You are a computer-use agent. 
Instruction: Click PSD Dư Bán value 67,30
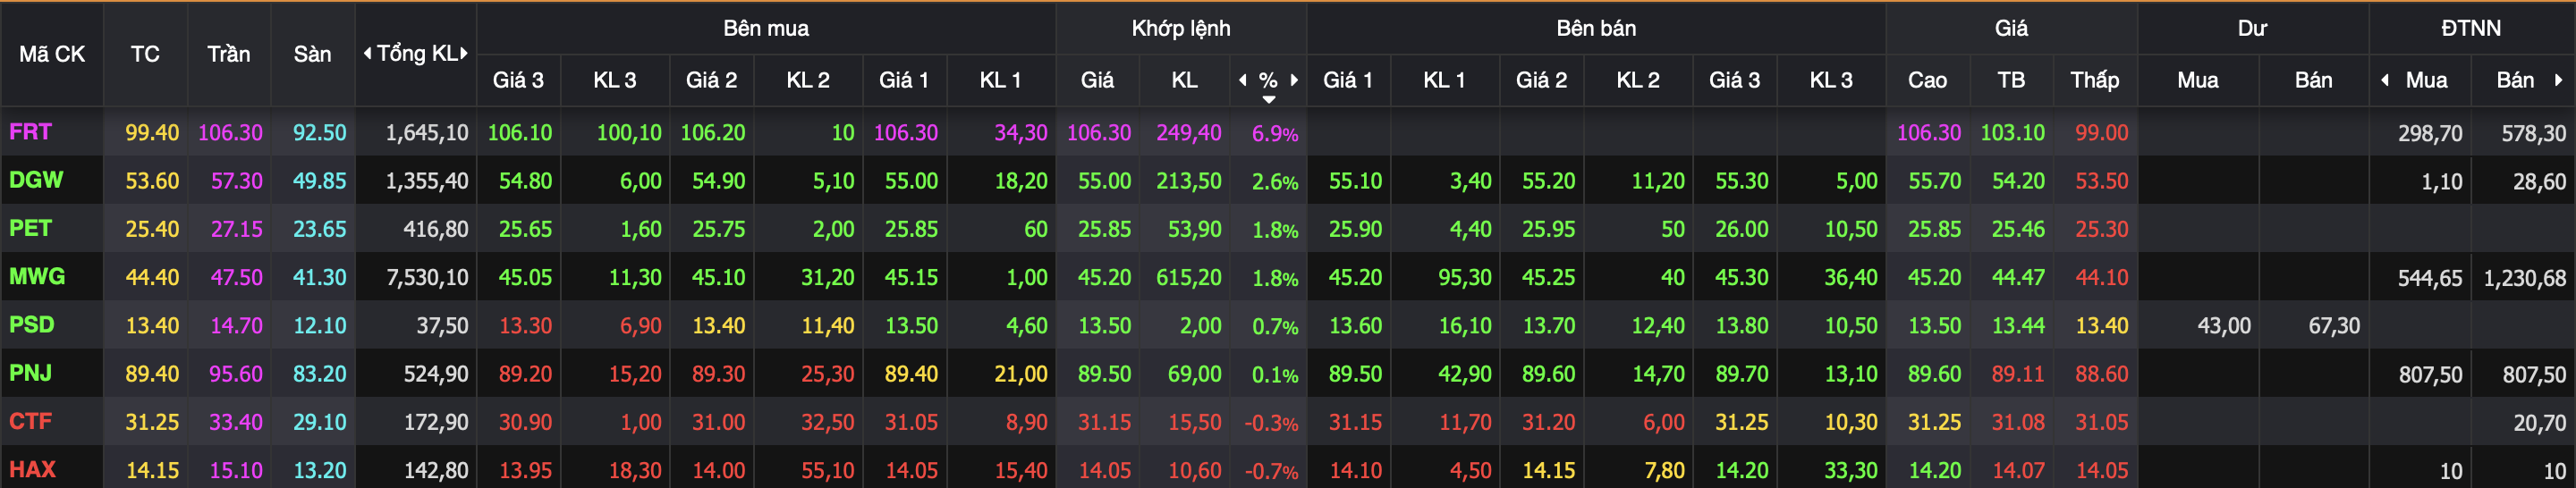[x=2334, y=326]
